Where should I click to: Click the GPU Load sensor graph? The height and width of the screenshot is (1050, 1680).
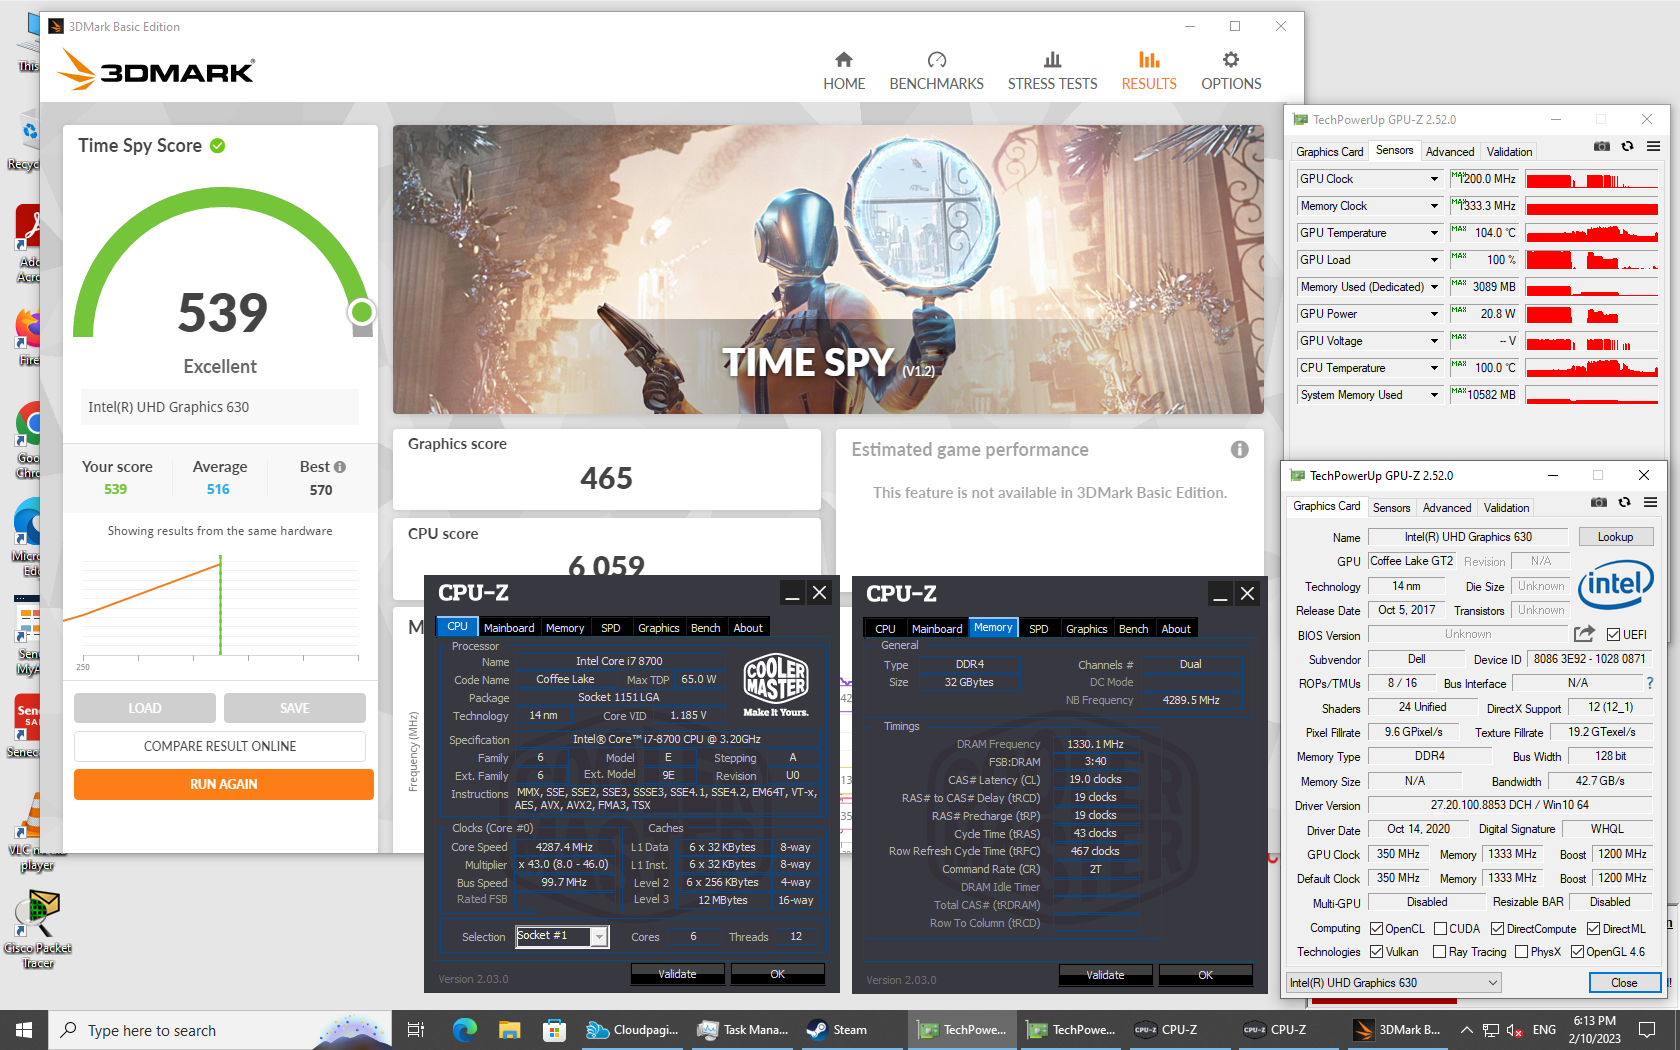pyautogui.click(x=1592, y=260)
